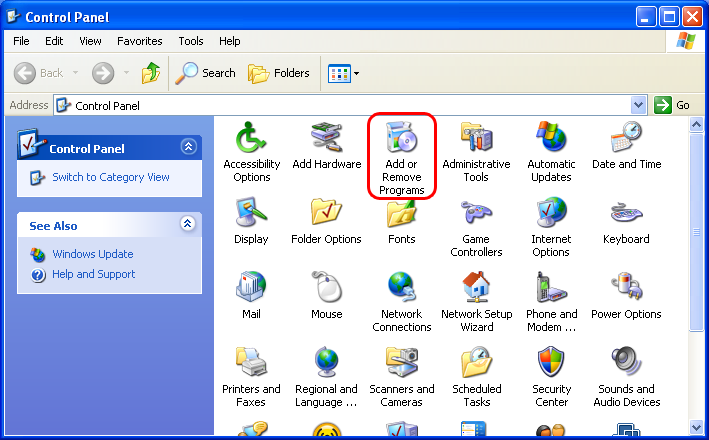Open the Add Hardware wizard
This screenshot has height=440, width=709.
click(326, 146)
